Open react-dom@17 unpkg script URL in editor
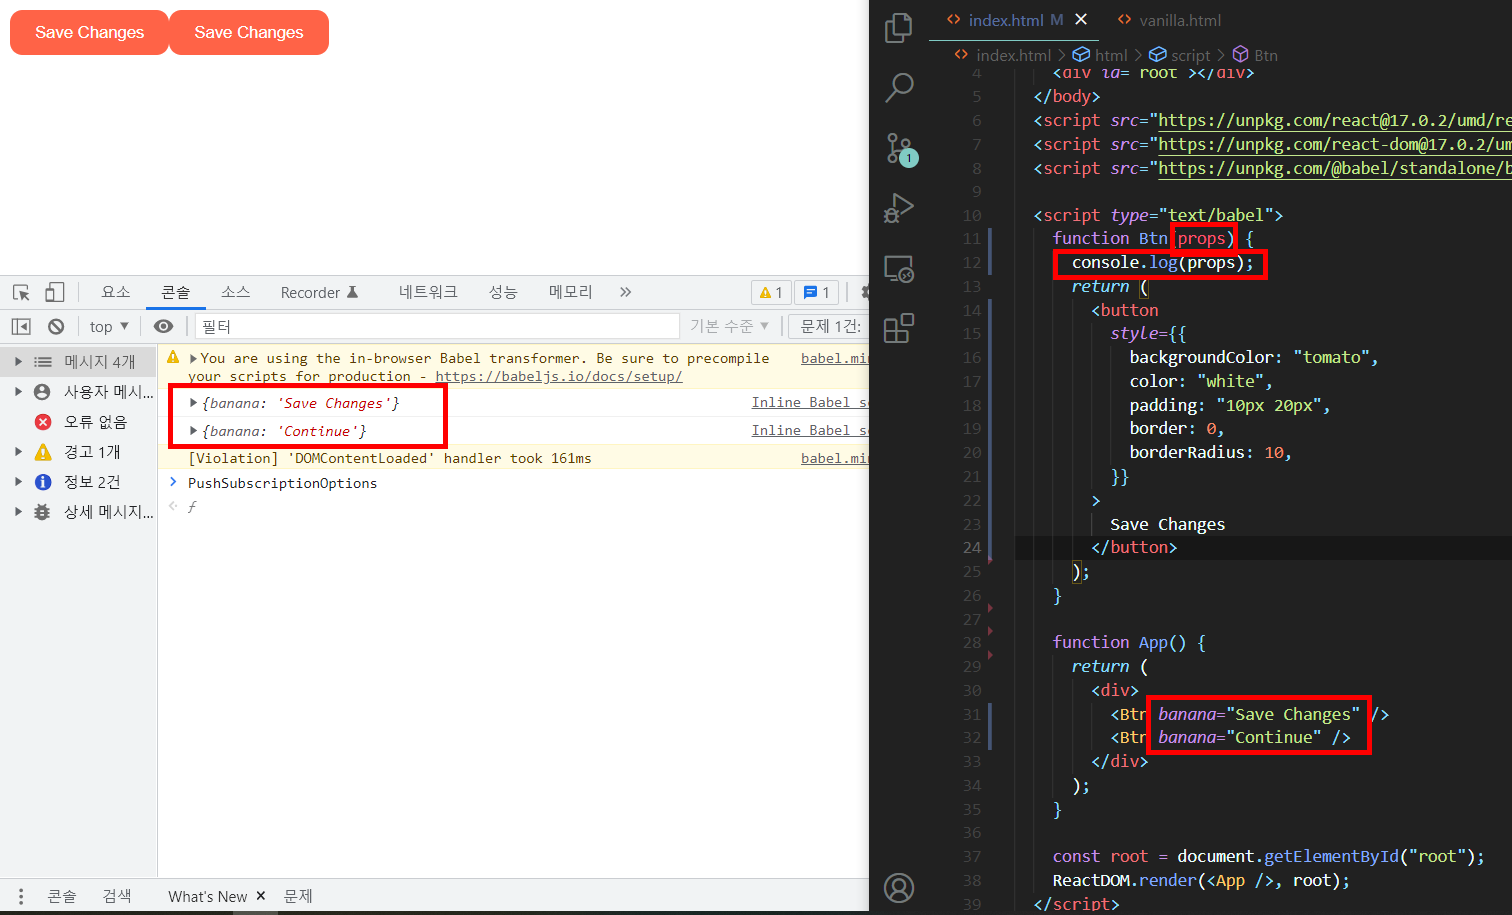 [x=1334, y=144]
